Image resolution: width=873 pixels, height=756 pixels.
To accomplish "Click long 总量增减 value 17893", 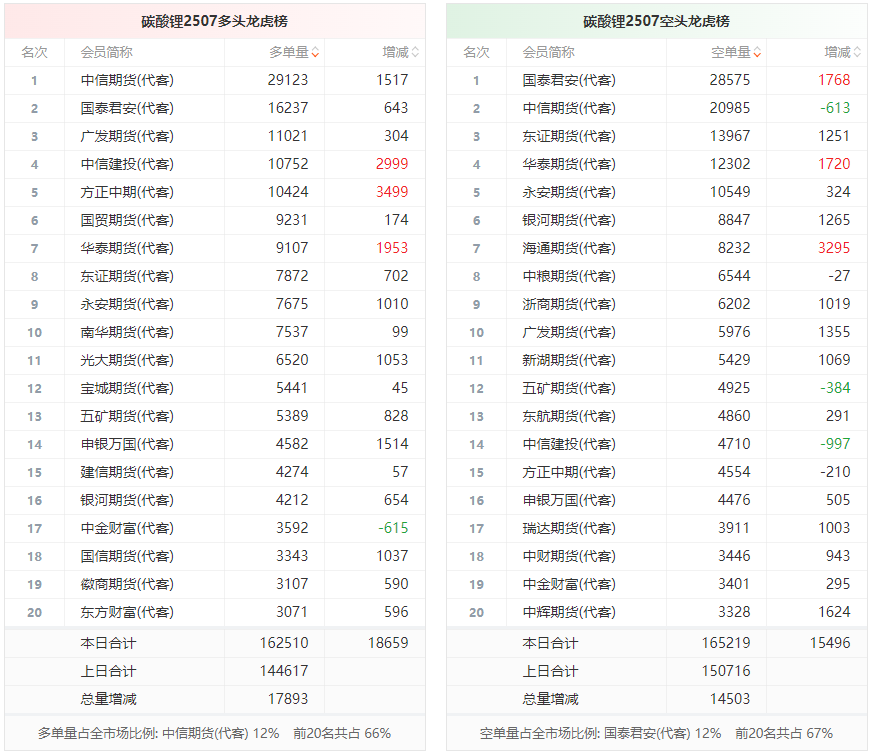I will pos(288,699).
